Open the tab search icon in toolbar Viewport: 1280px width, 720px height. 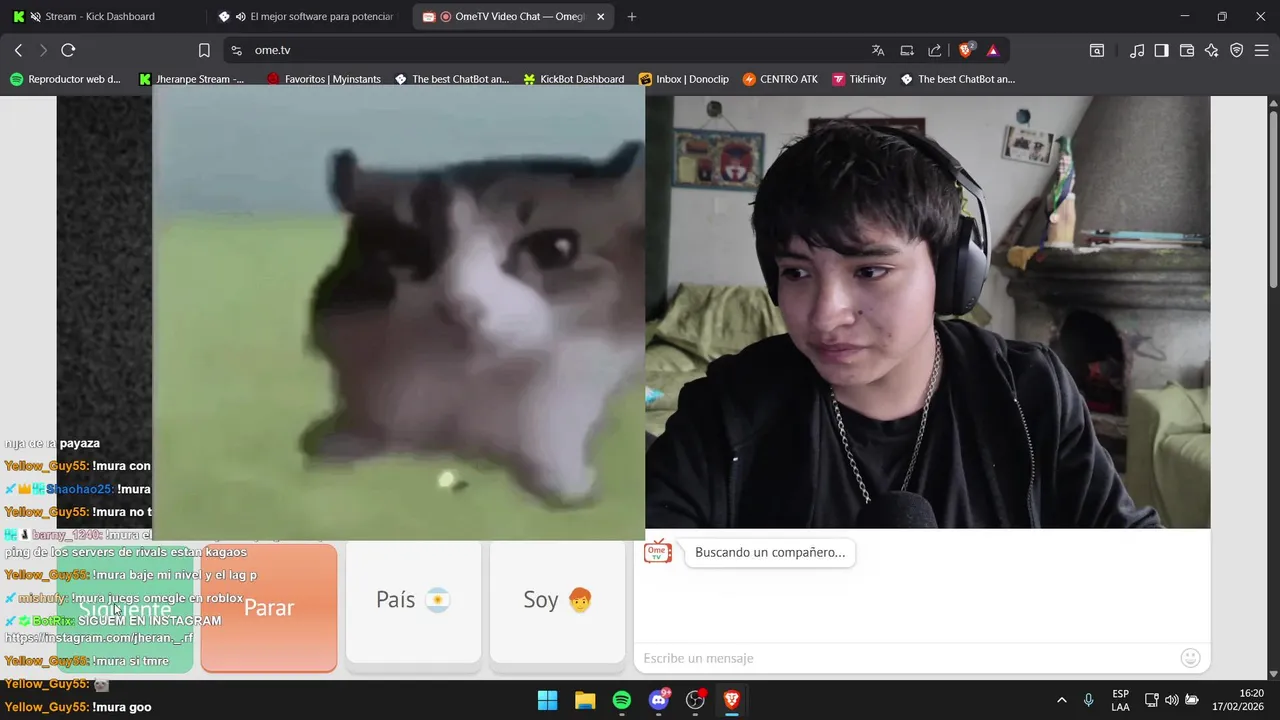[x=1097, y=50]
